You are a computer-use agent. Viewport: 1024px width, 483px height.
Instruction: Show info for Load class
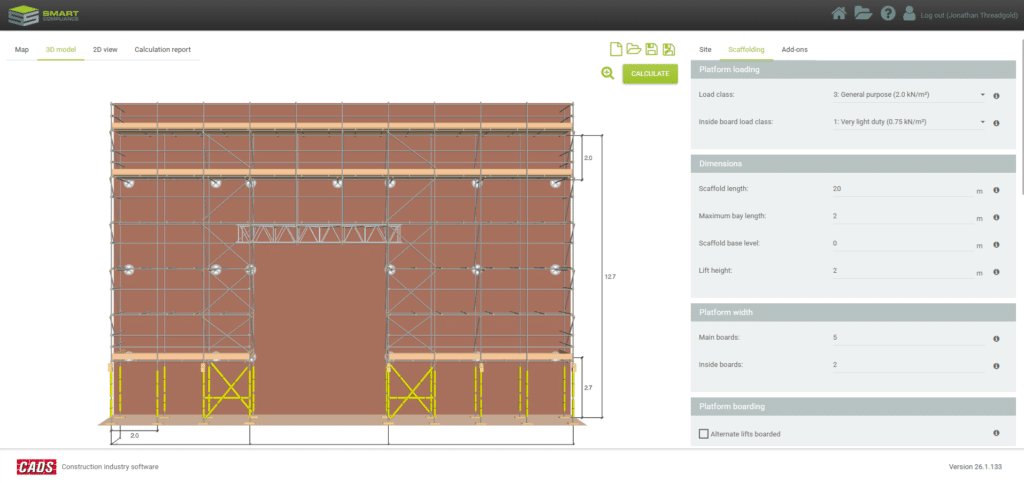click(x=997, y=95)
